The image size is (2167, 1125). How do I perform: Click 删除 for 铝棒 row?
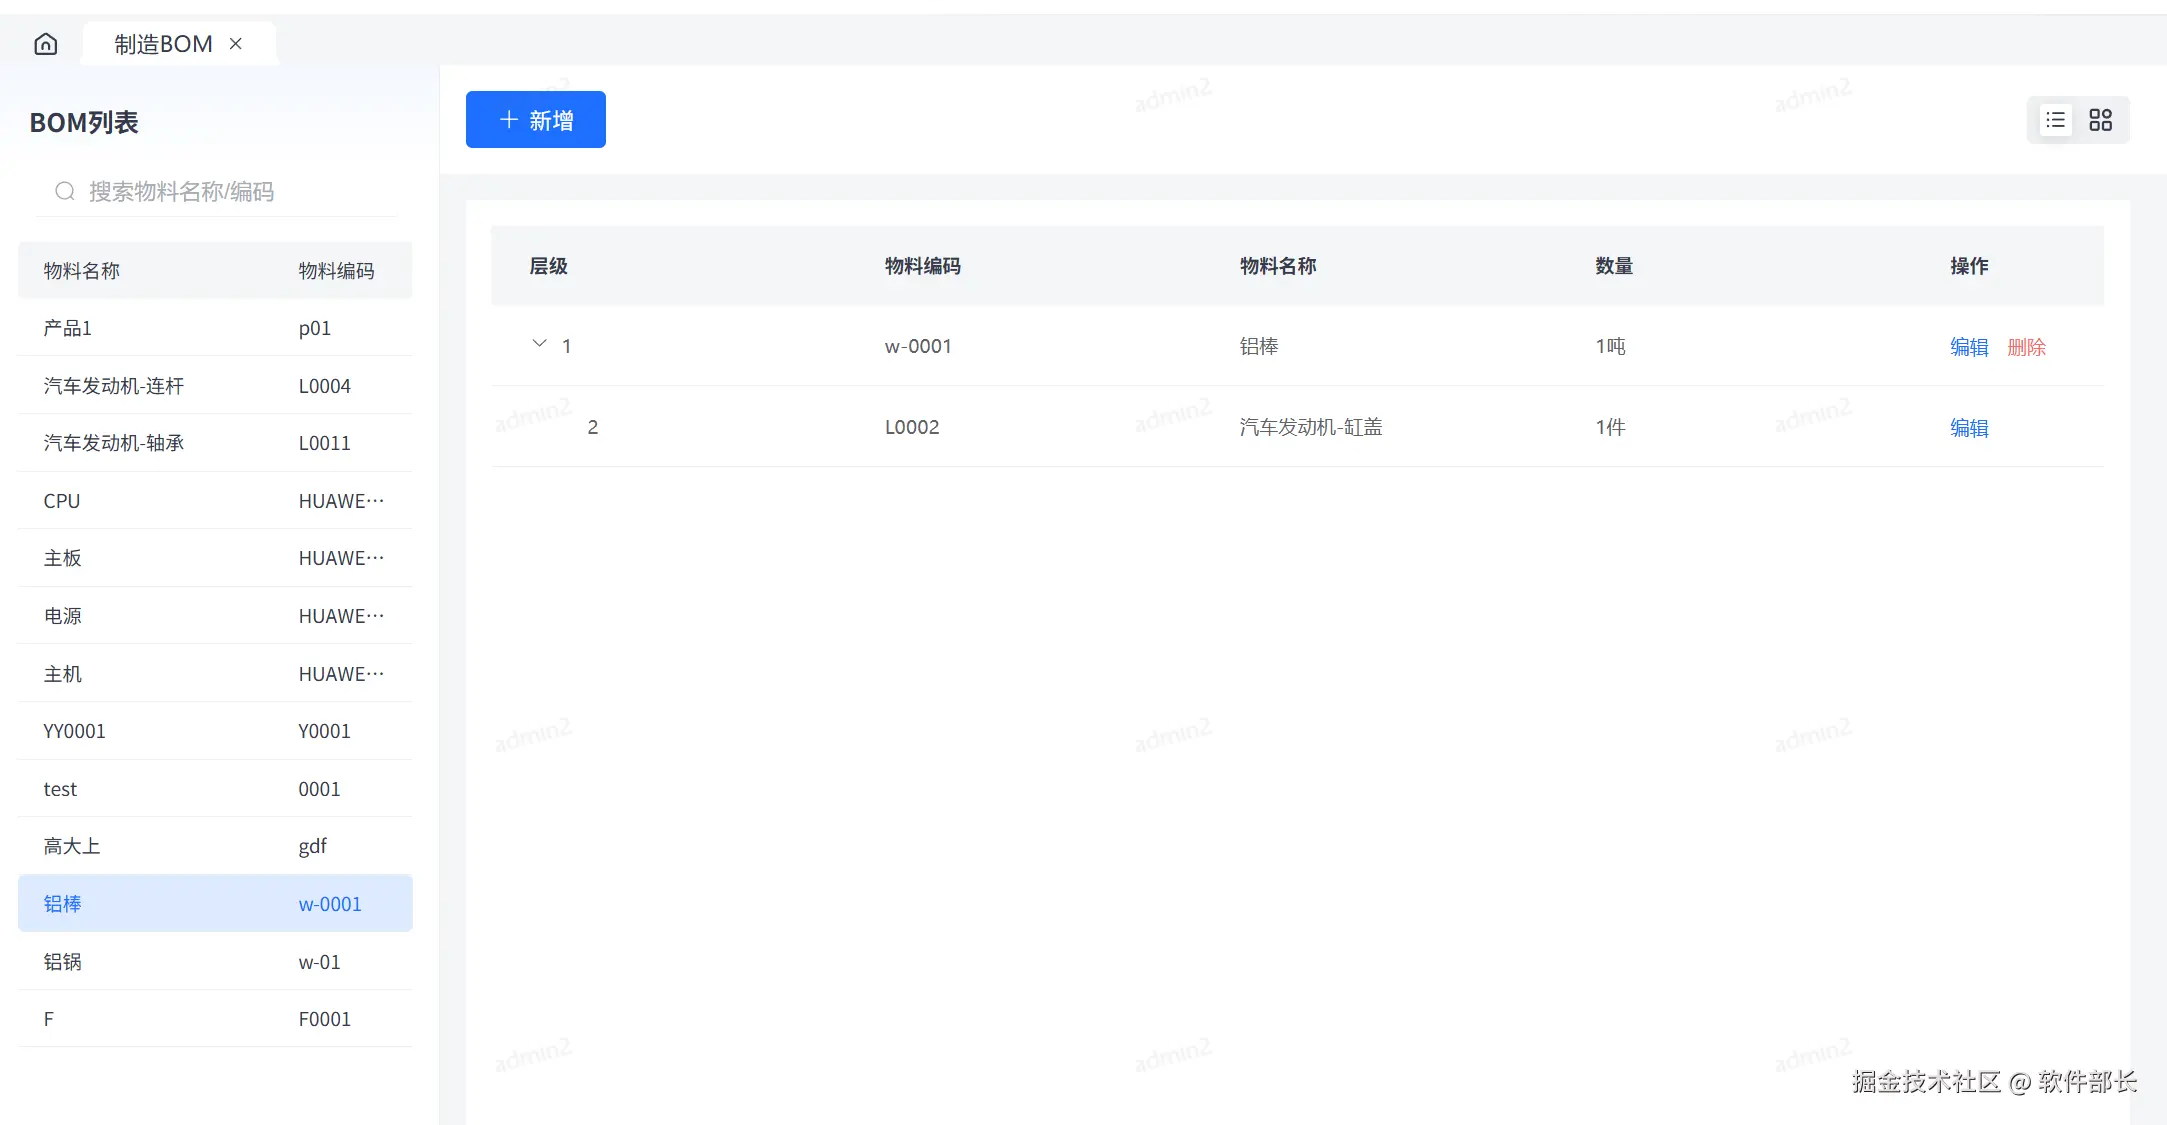pyautogui.click(x=2026, y=347)
